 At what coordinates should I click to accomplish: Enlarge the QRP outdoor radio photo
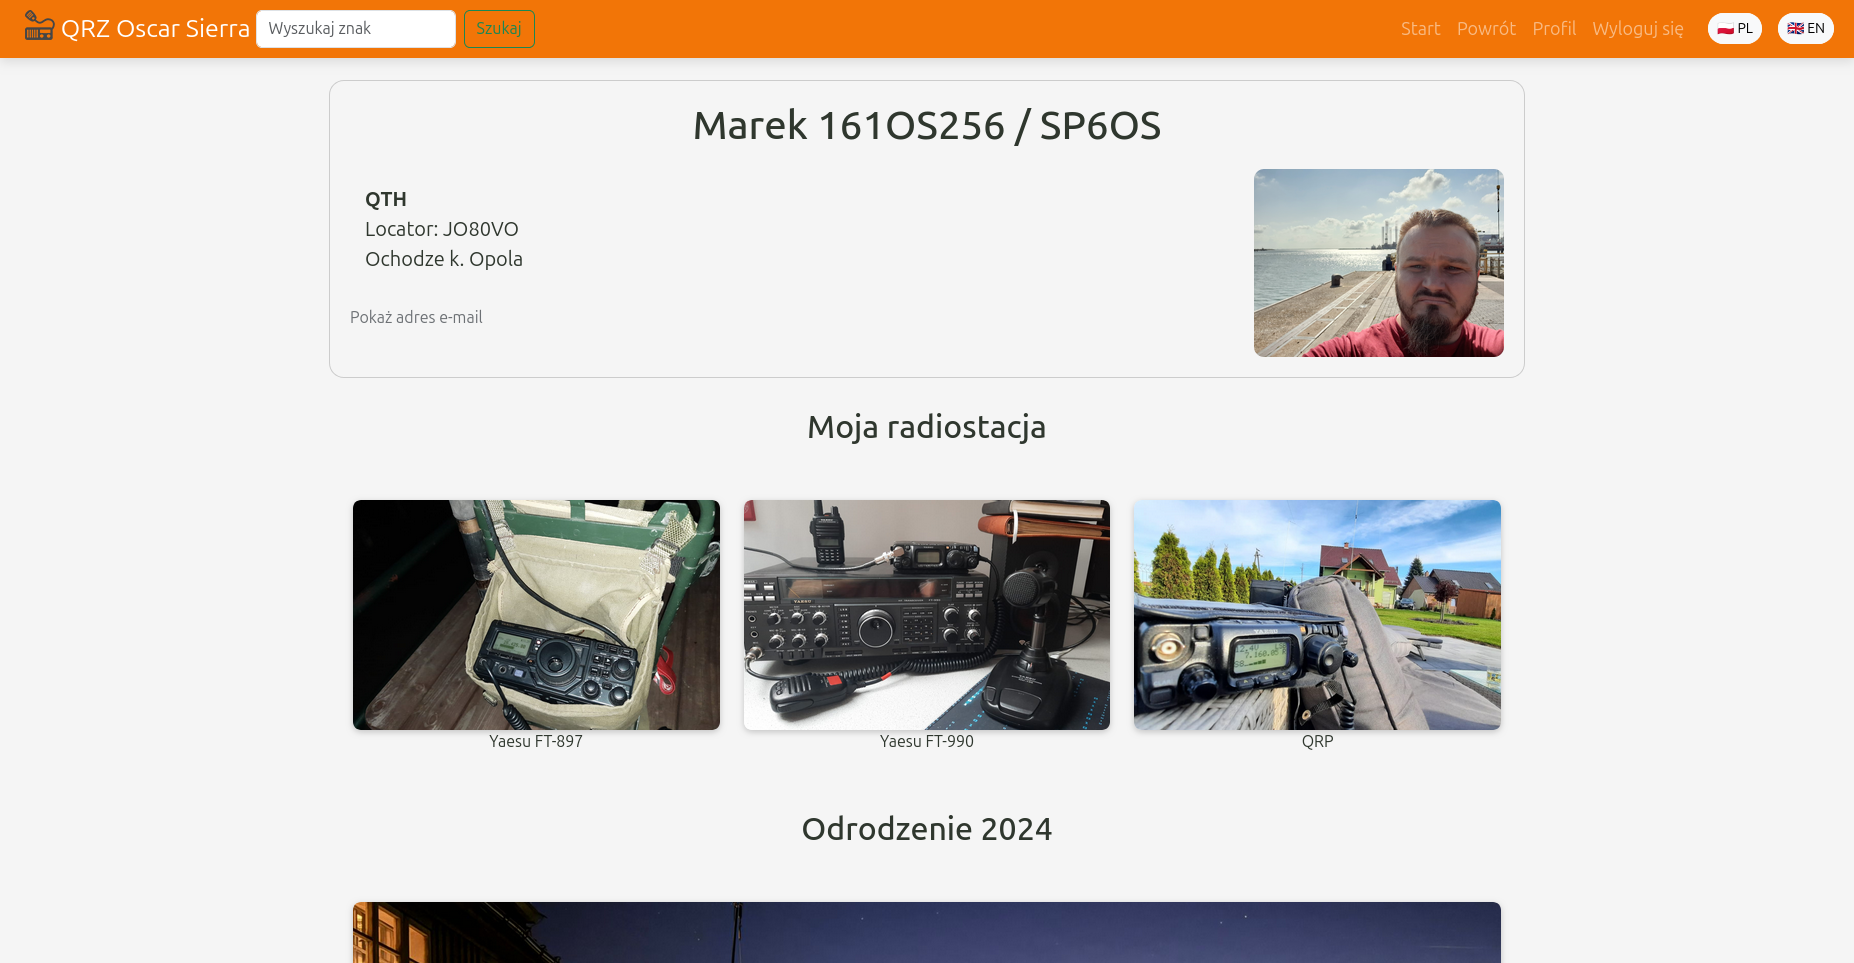click(1317, 615)
